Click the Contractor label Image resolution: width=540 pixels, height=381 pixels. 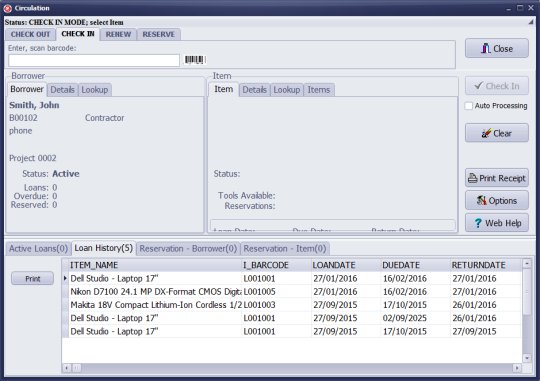(104, 118)
